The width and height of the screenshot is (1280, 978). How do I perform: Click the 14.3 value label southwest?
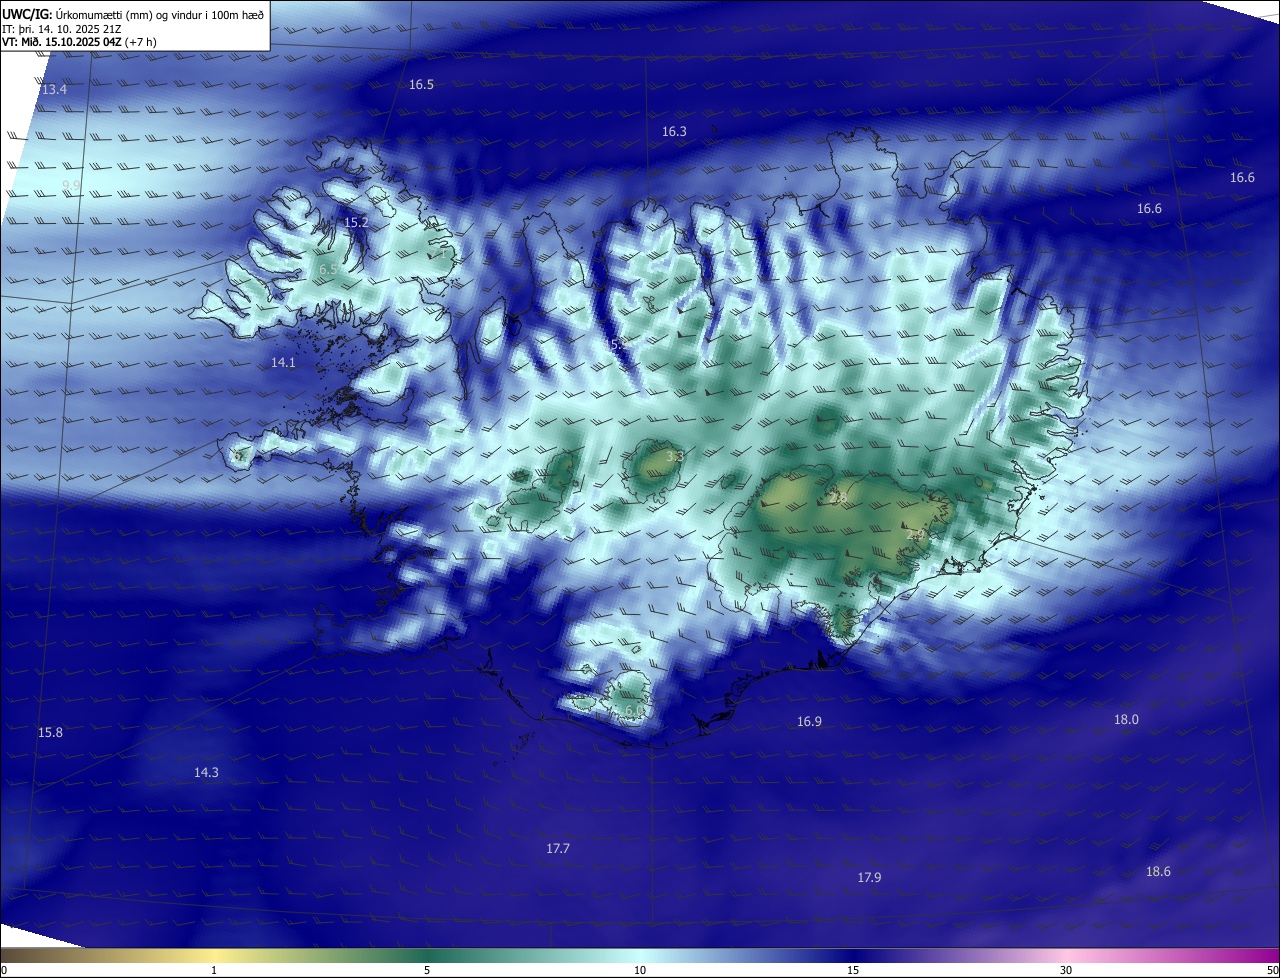206,773
